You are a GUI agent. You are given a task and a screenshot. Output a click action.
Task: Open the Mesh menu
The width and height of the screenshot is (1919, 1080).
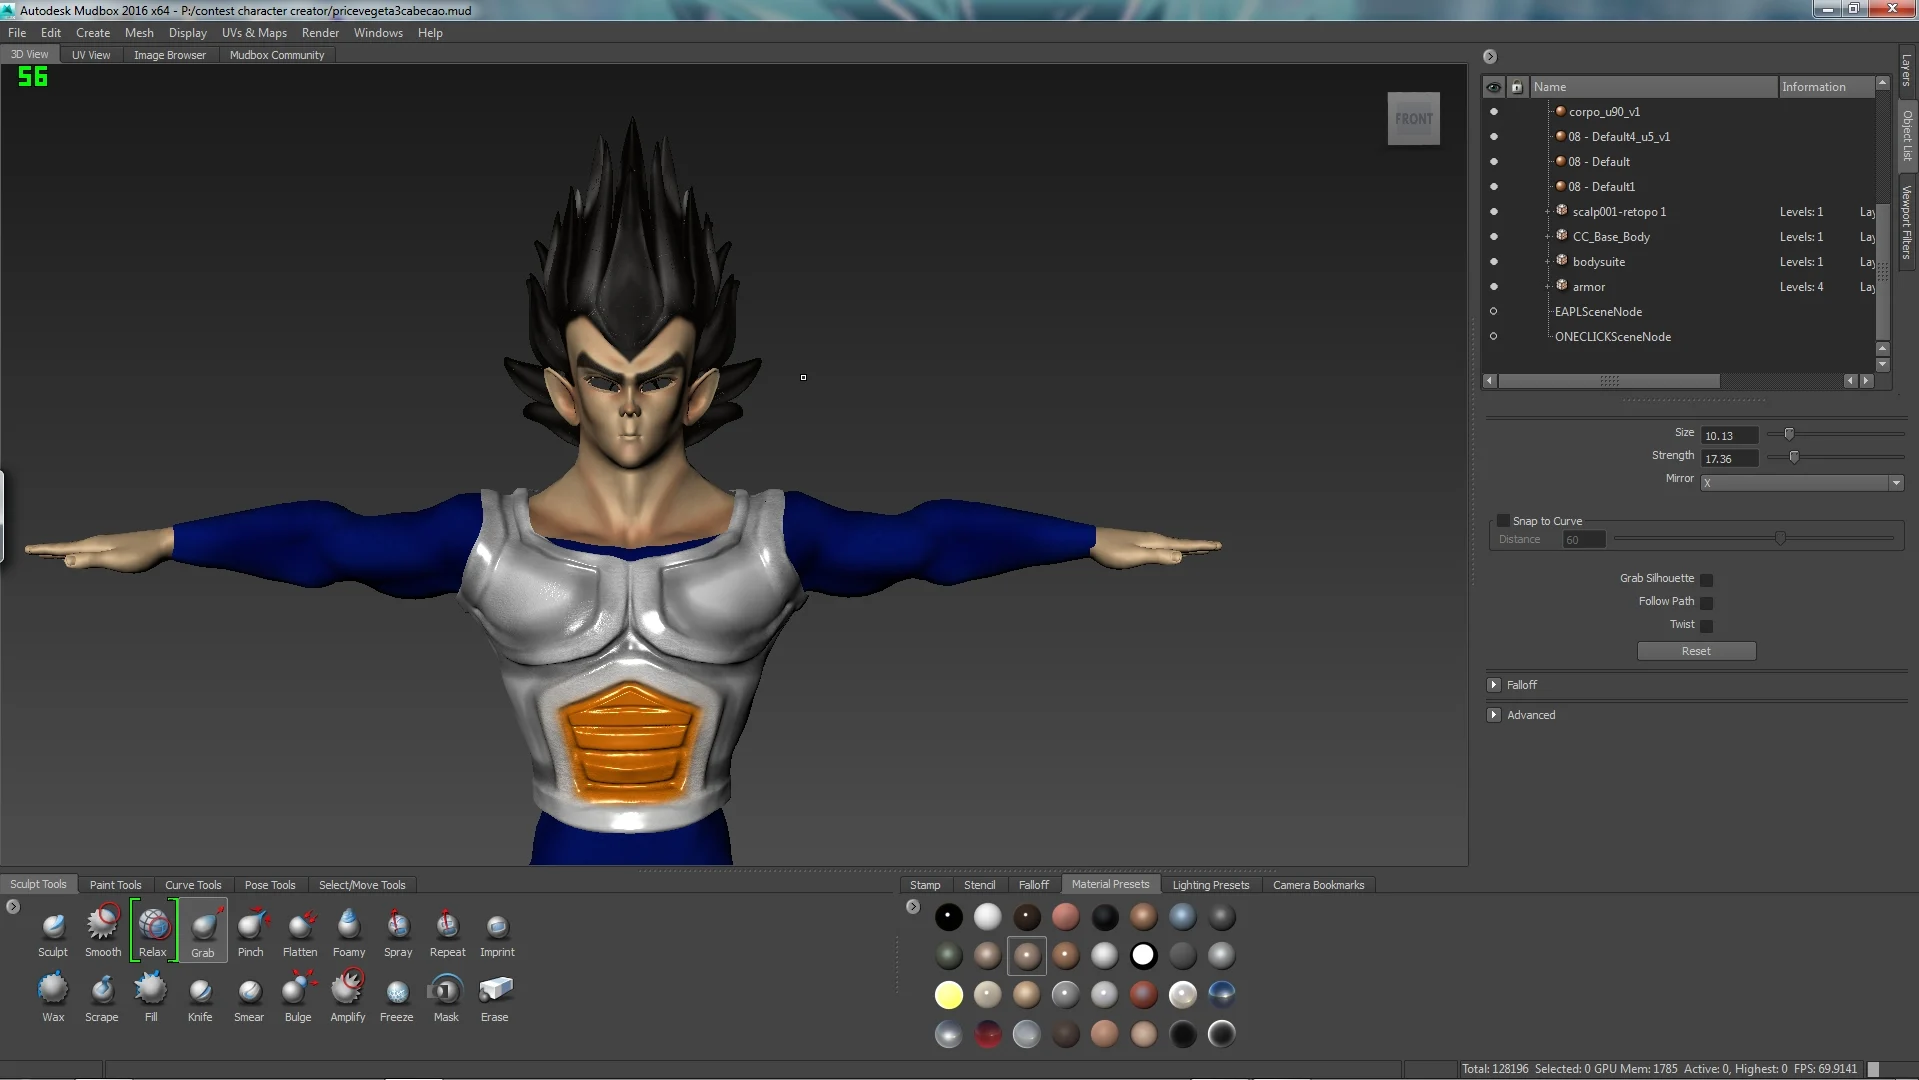pos(139,33)
